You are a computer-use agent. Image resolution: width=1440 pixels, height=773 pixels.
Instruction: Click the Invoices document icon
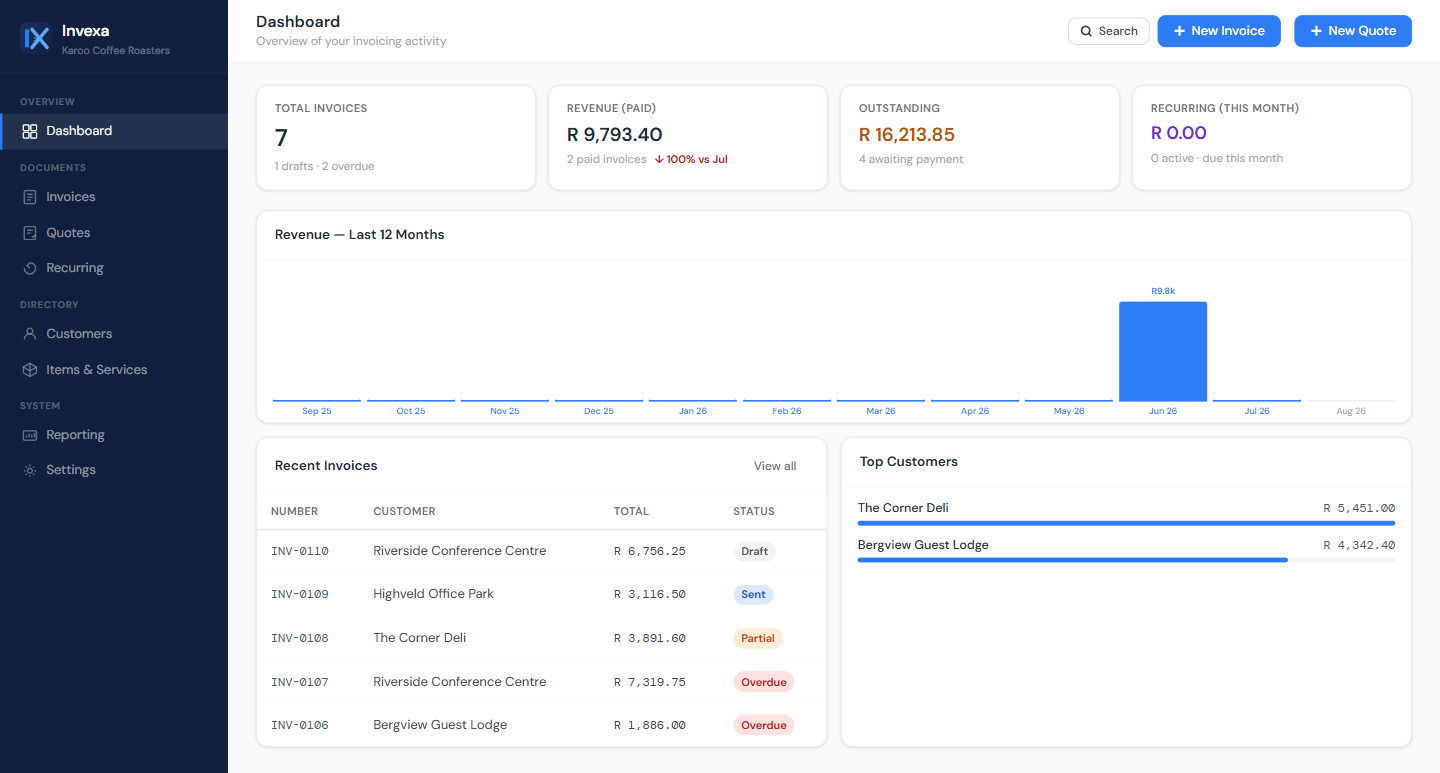pos(30,197)
